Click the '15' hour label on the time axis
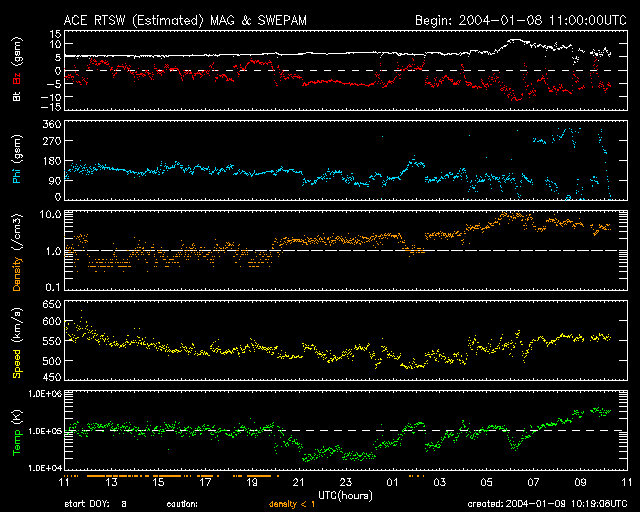 158,483
